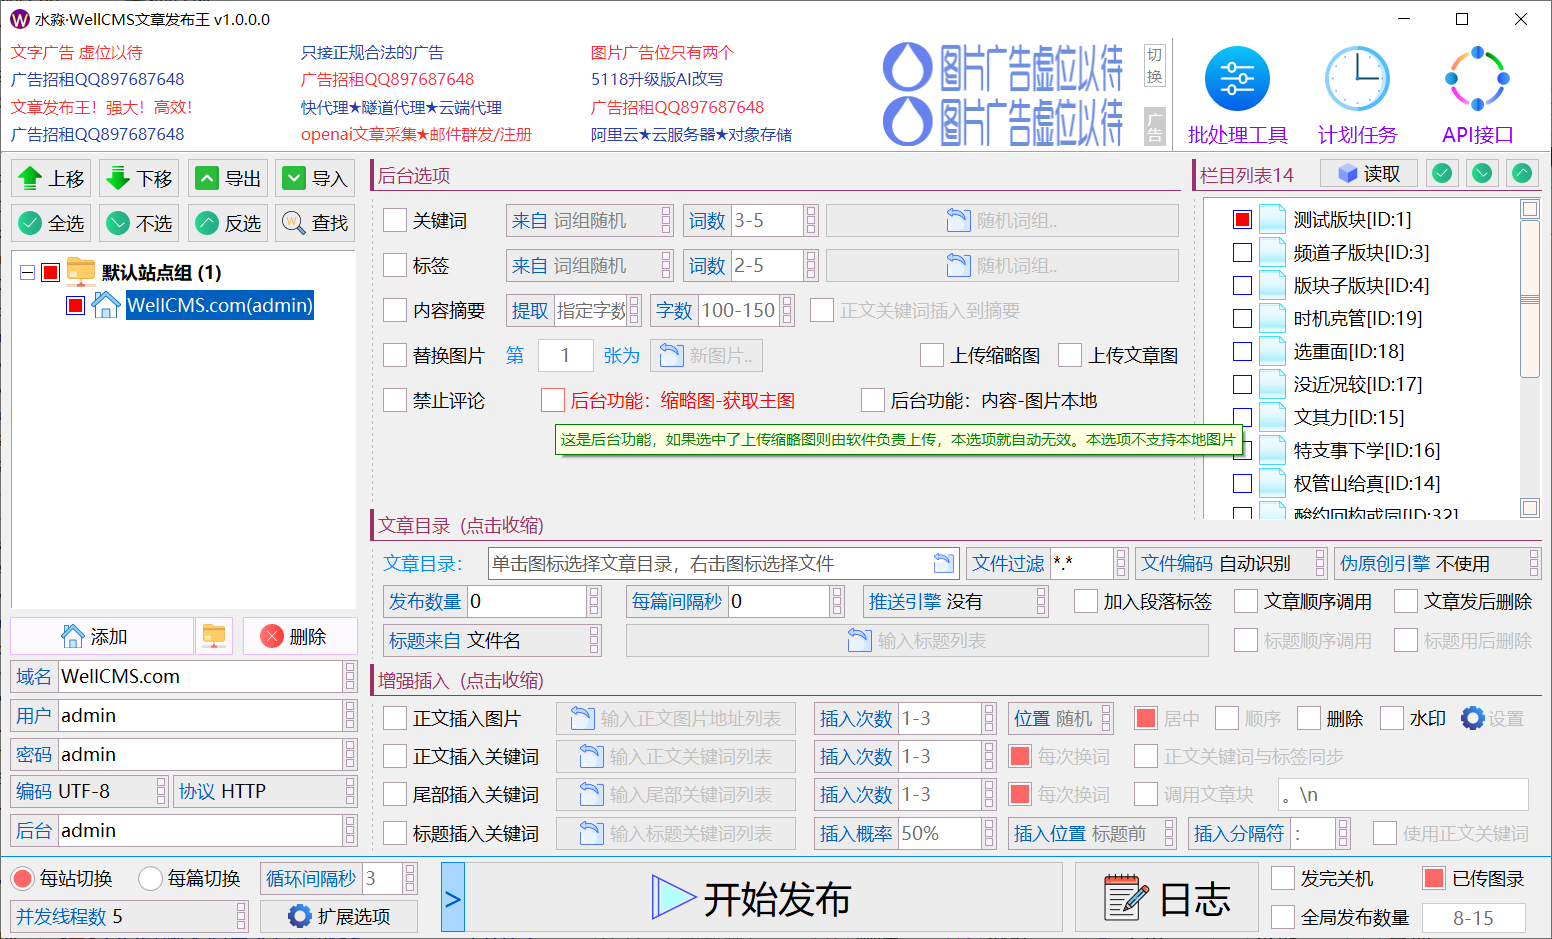Click the WellCMS.com(admin) house icon
The width and height of the screenshot is (1552, 939).
click(105, 305)
